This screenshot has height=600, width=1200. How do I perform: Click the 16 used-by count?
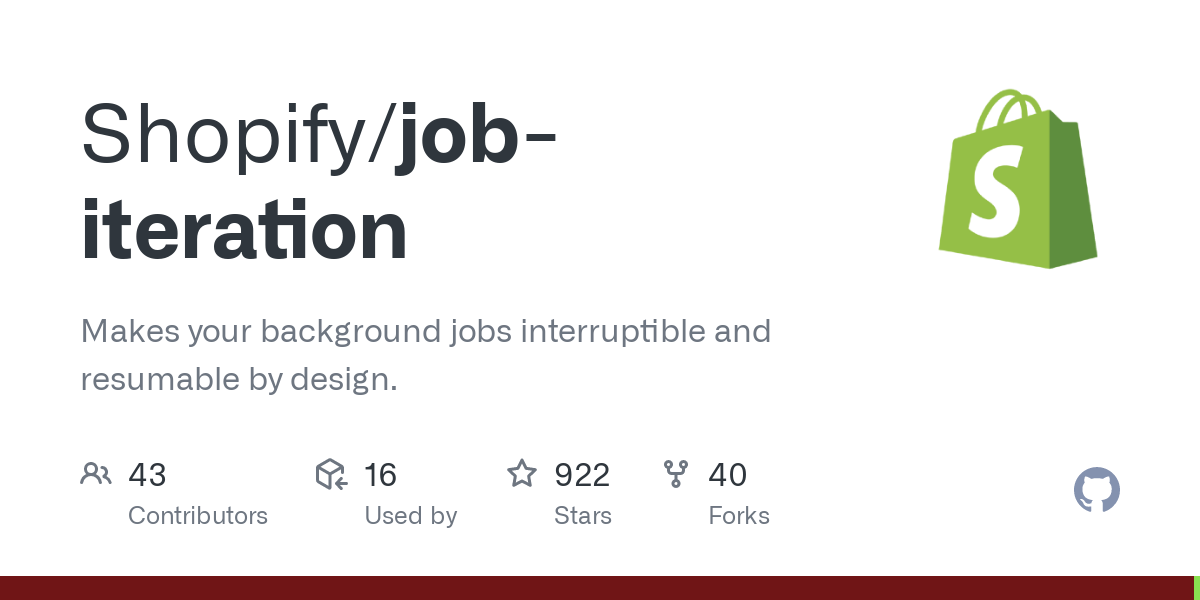click(x=380, y=474)
